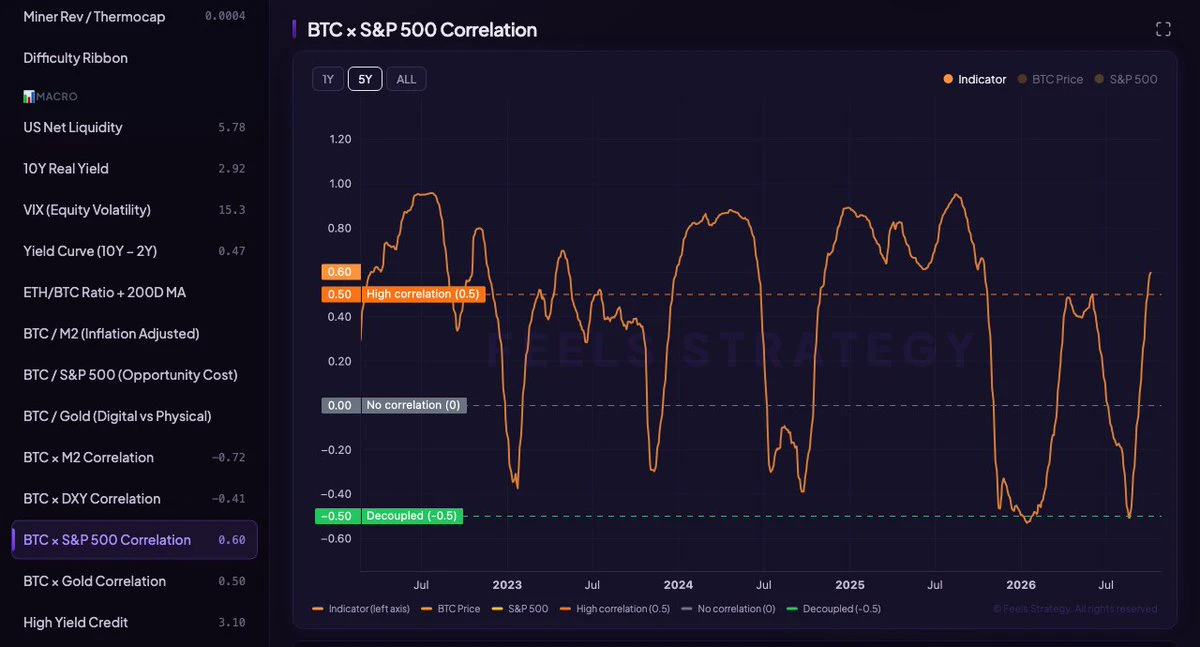Enable the S&P 500 series
The width and height of the screenshot is (1200, 647).
1126,79
